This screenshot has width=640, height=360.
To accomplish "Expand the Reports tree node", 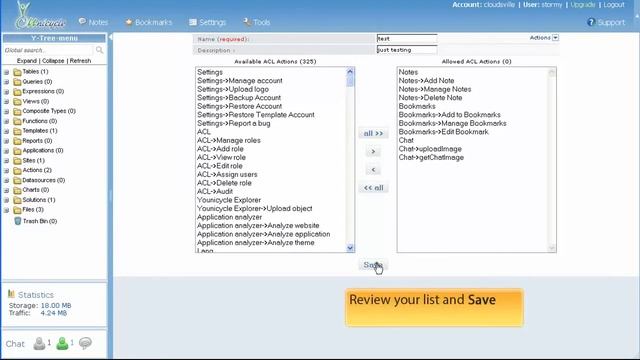I will pos(7,141).
